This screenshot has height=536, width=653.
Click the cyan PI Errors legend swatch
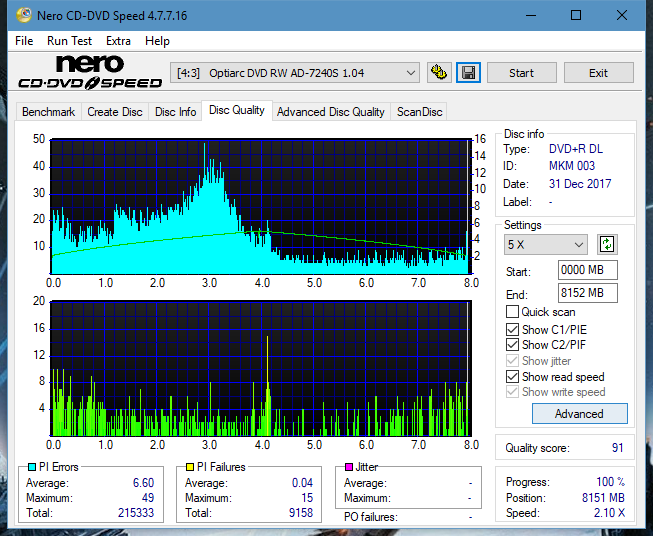[32, 467]
